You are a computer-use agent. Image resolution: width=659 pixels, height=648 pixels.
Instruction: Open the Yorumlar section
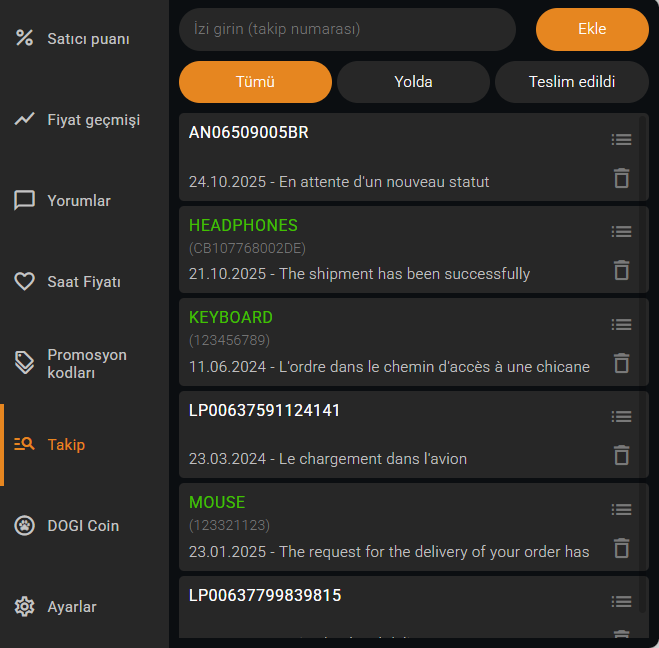(79, 201)
